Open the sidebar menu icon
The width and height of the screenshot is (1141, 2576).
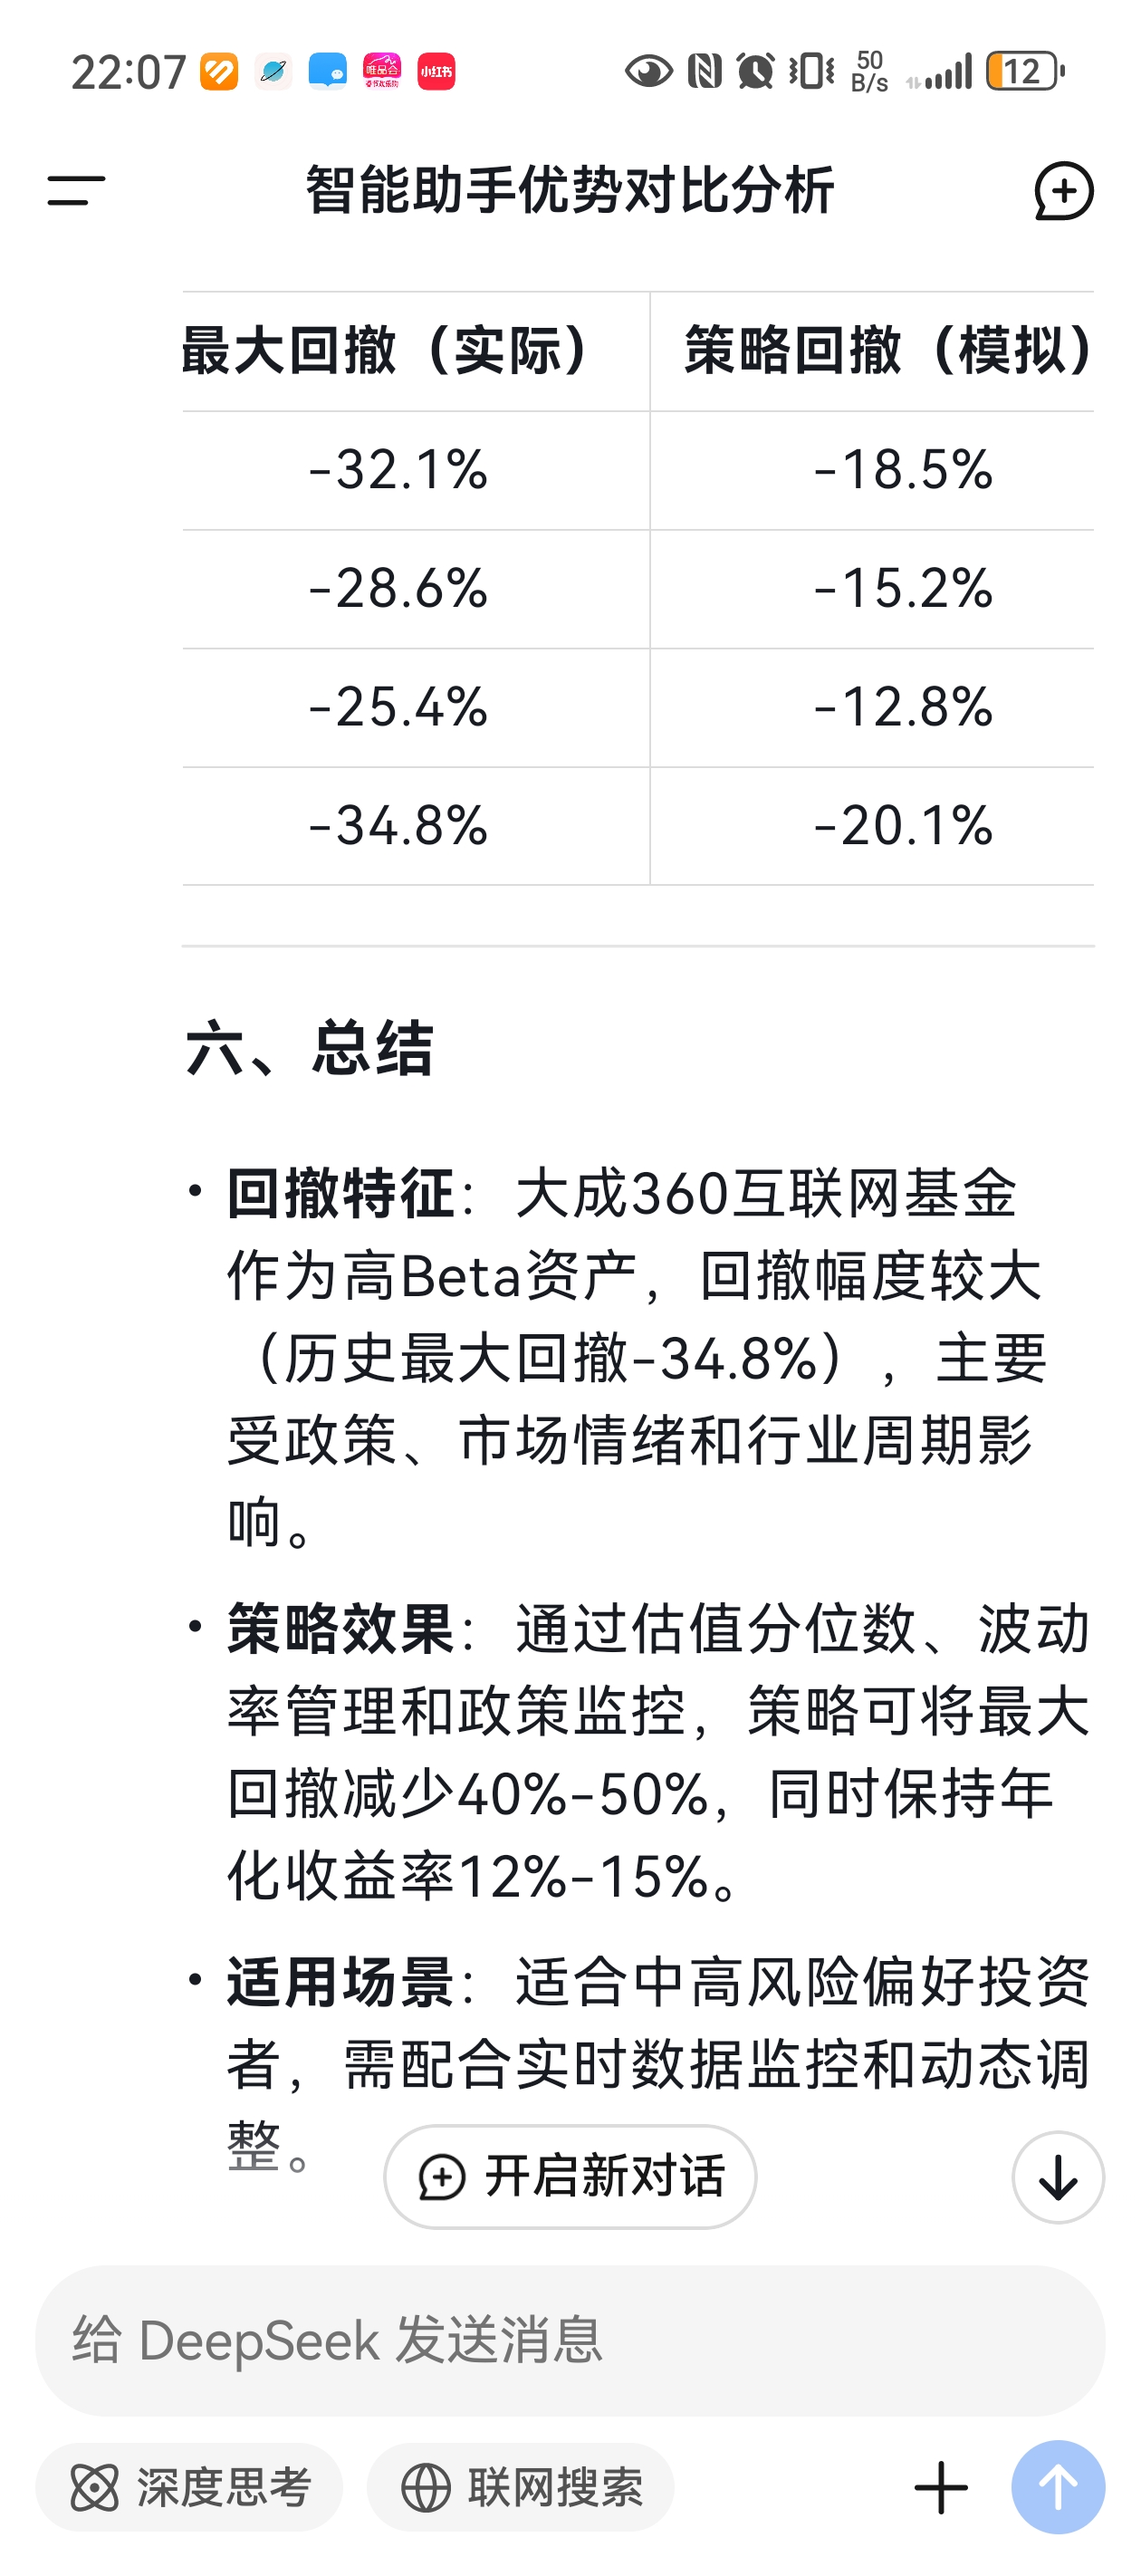(76, 190)
